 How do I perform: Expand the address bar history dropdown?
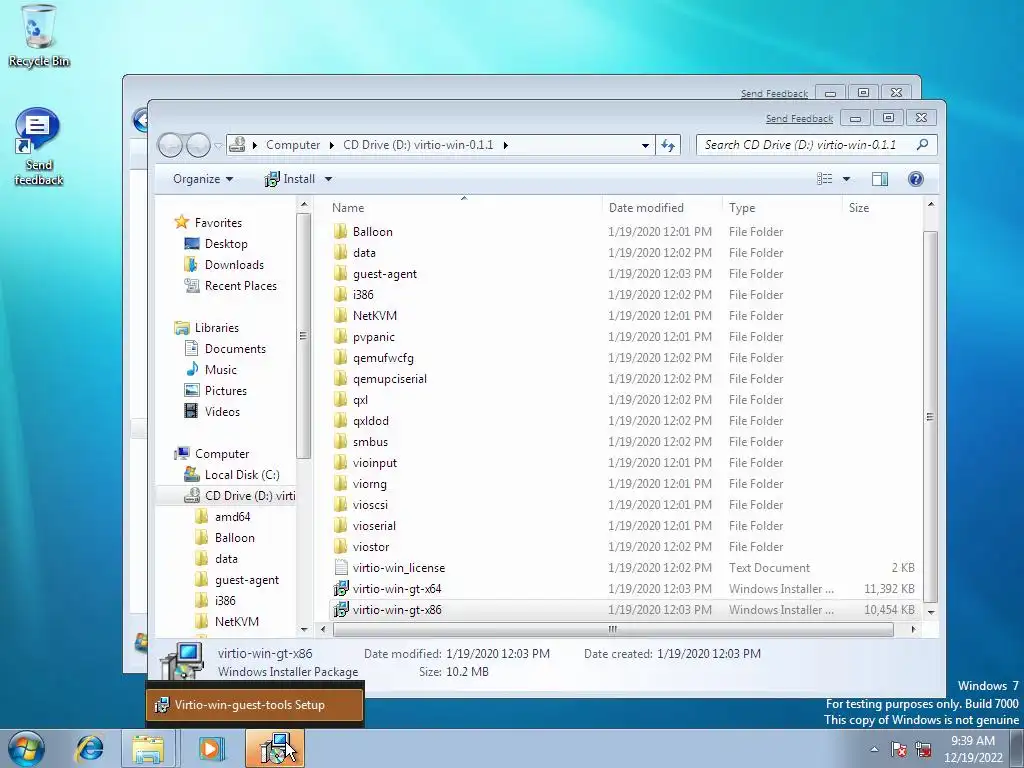pos(645,145)
